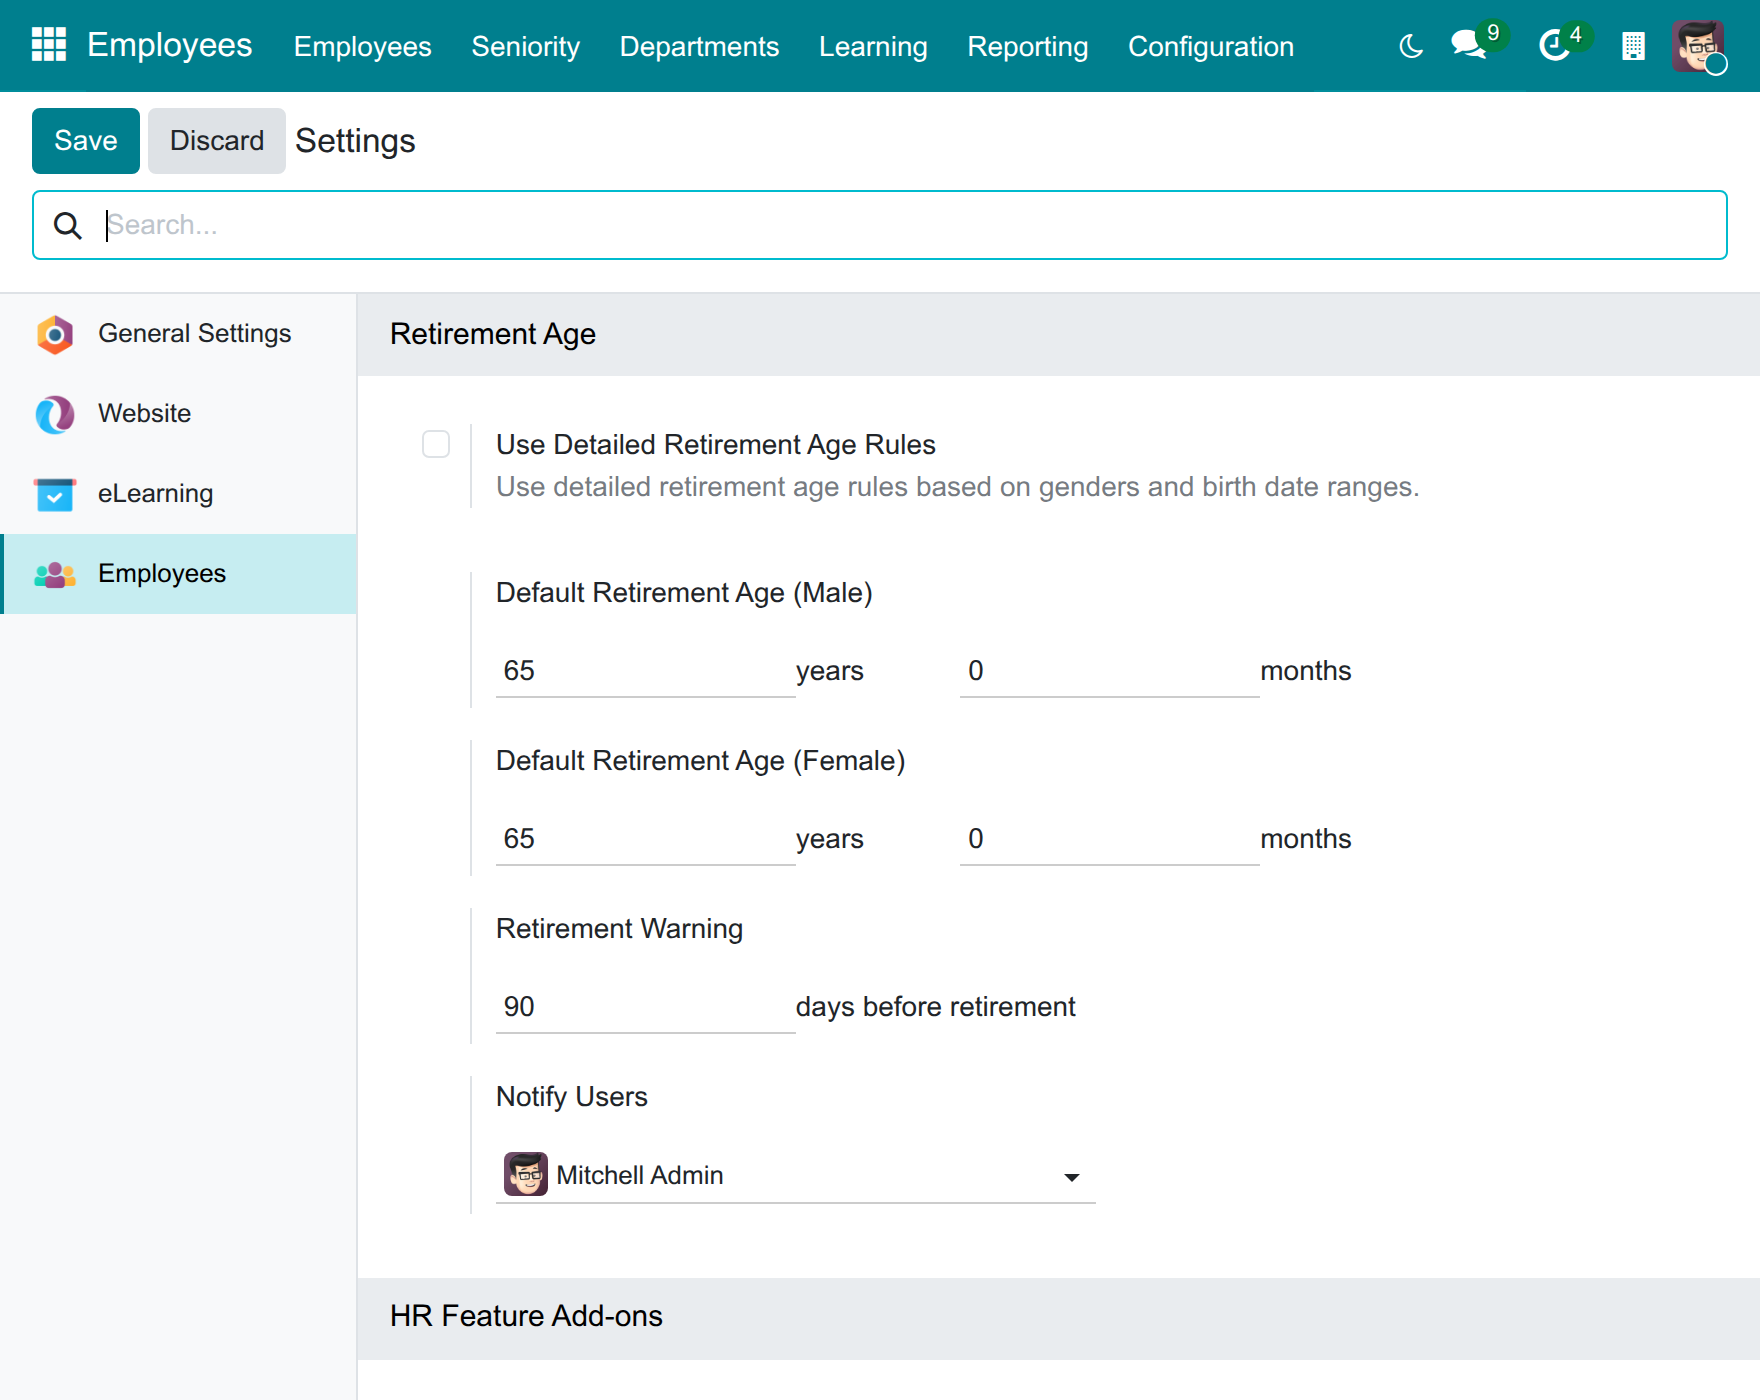The image size is (1760, 1400).
Task: Select eLearning settings in the sidebar
Action: [x=179, y=494]
